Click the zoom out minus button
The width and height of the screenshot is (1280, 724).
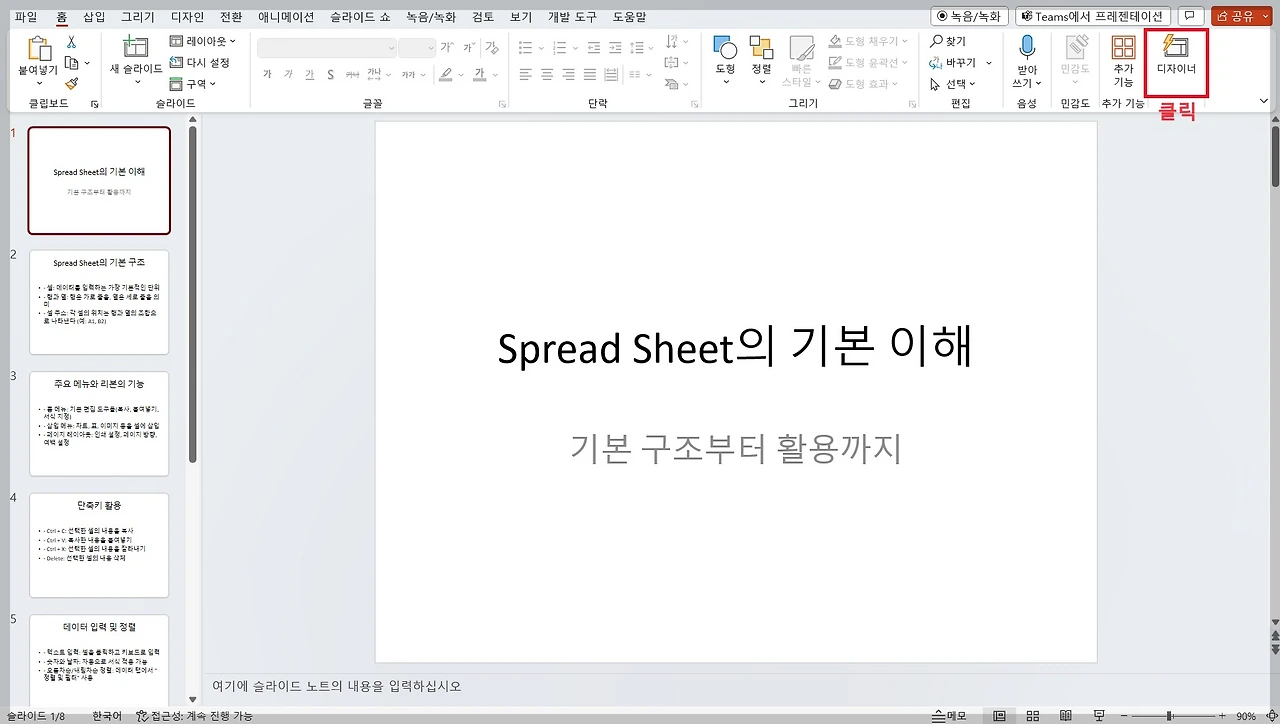click(x=1122, y=716)
